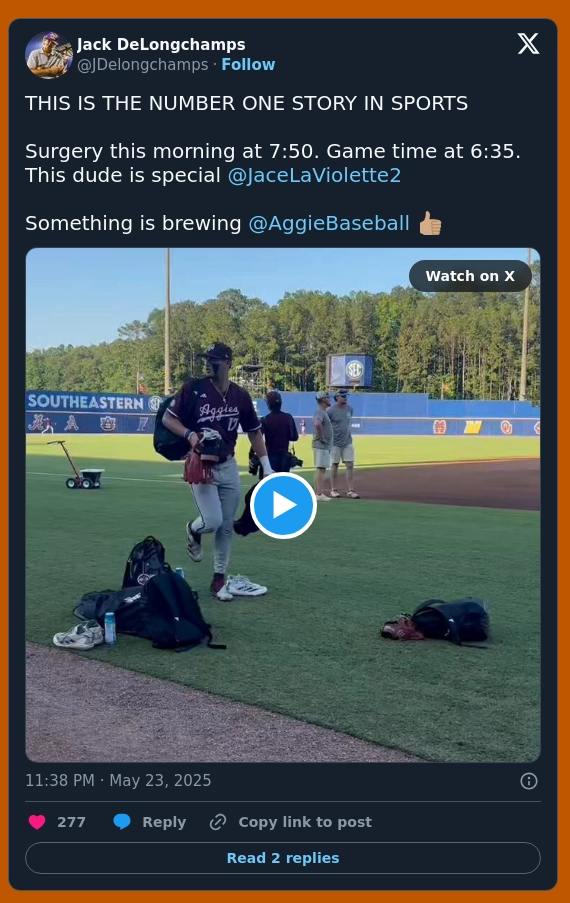The height and width of the screenshot is (903, 570).
Task: Click the pink heart like icon
Action: (37, 822)
